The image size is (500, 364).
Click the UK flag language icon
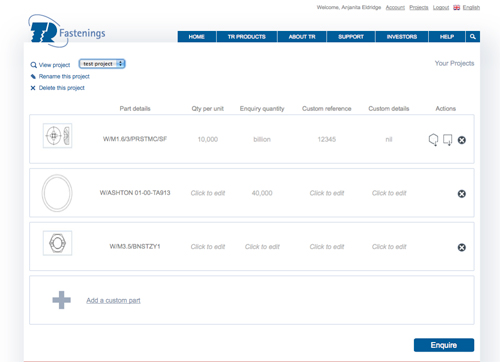point(456,8)
